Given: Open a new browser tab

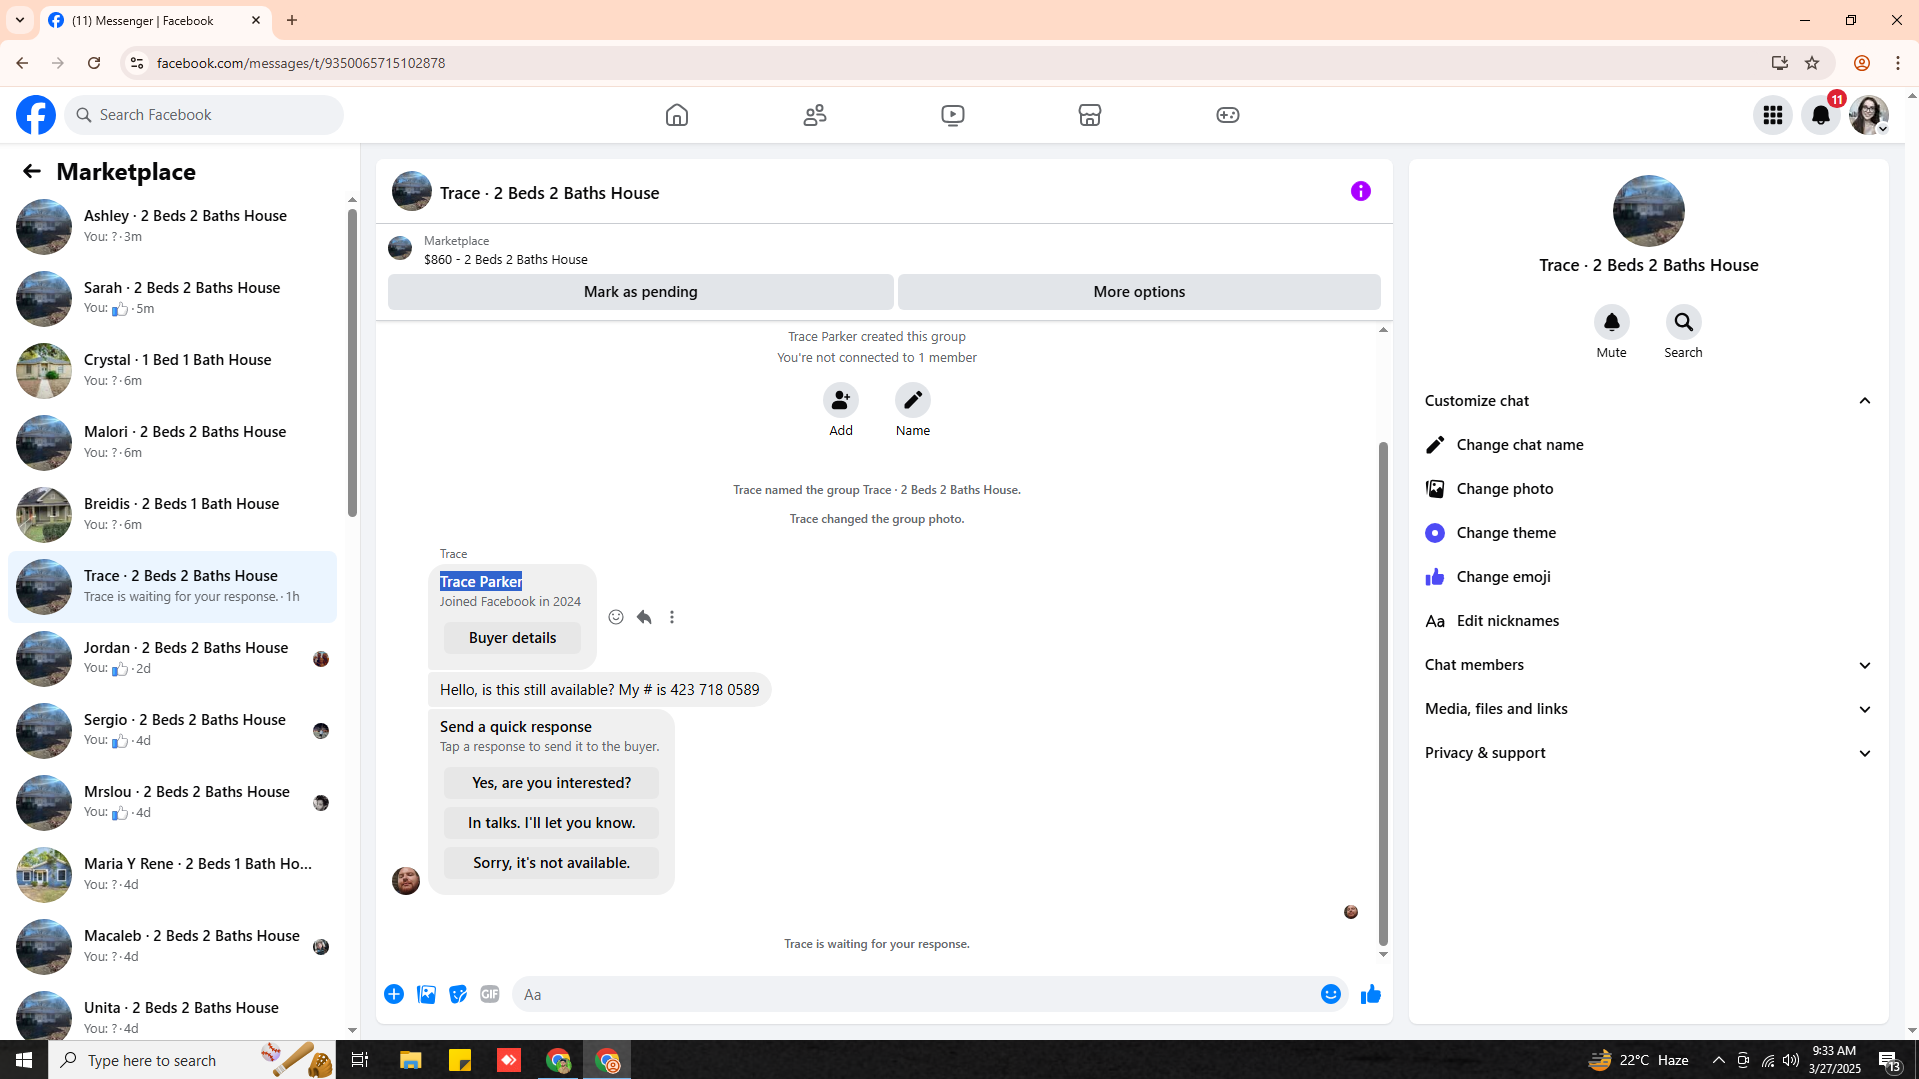Looking at the screenshot, I should coord(292,20).
